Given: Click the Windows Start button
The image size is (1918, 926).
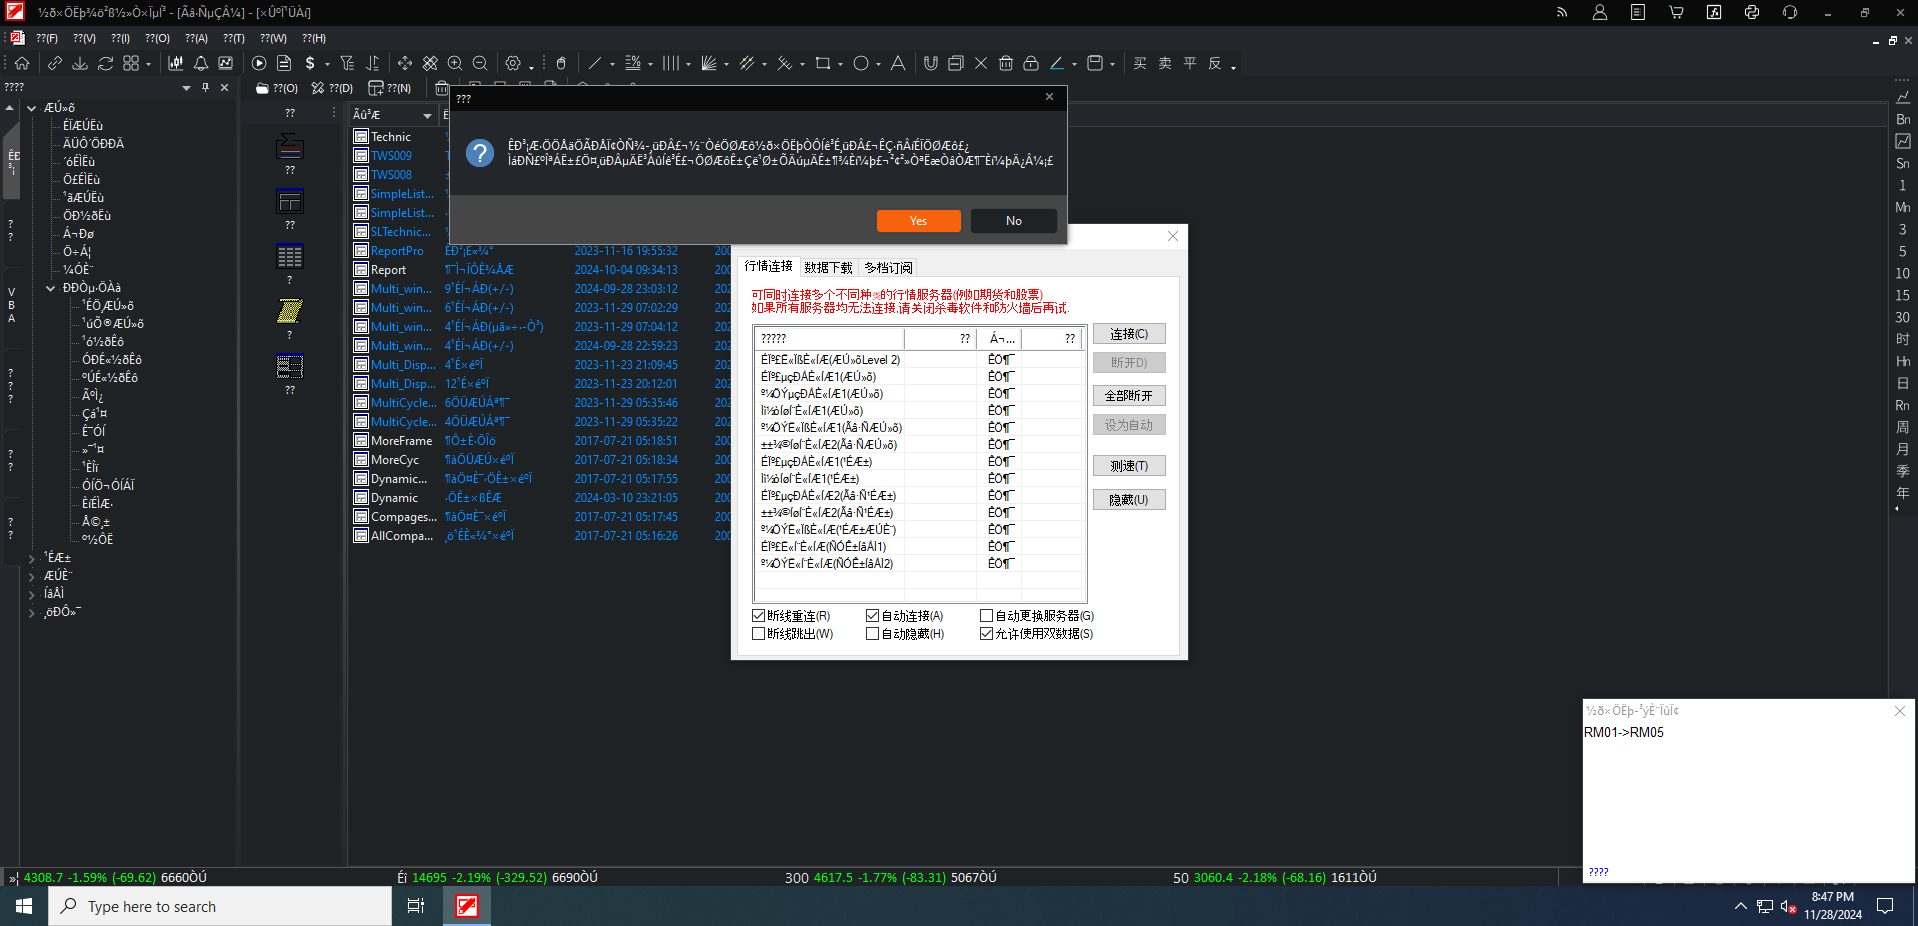Looking at the screenshot, I should (24, 906).
